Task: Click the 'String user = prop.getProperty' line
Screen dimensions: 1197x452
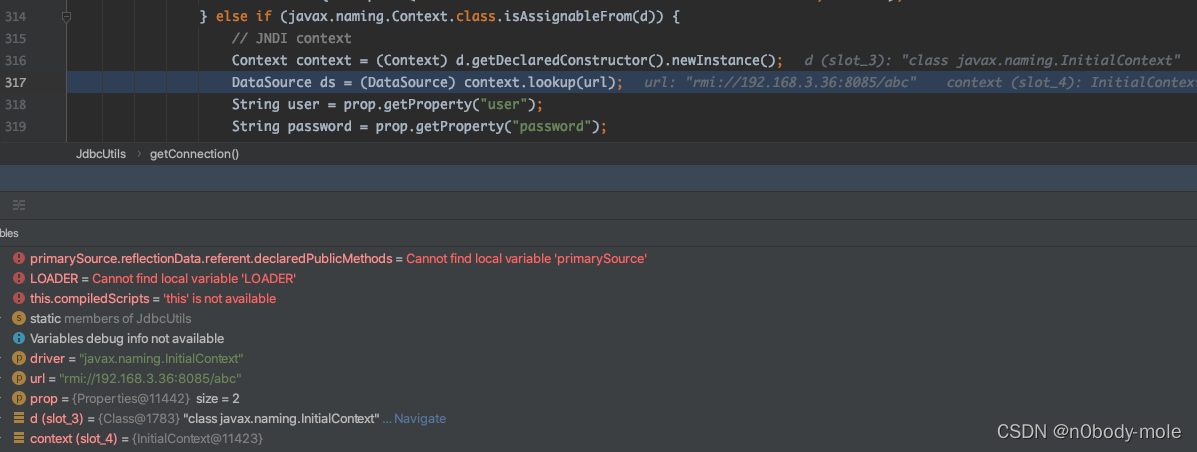Action: 389,105
